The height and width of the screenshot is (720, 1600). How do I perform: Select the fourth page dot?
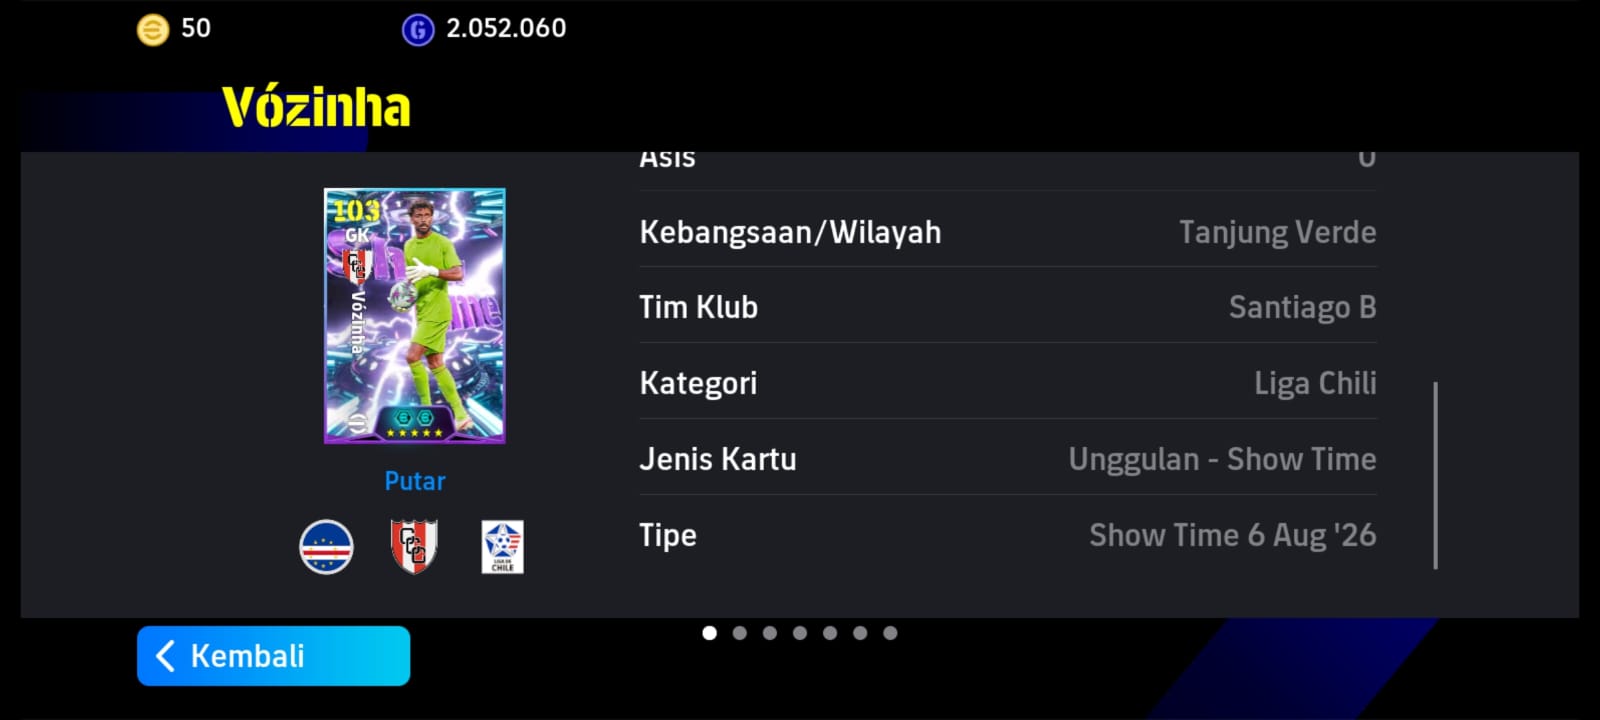pos(800,633)
